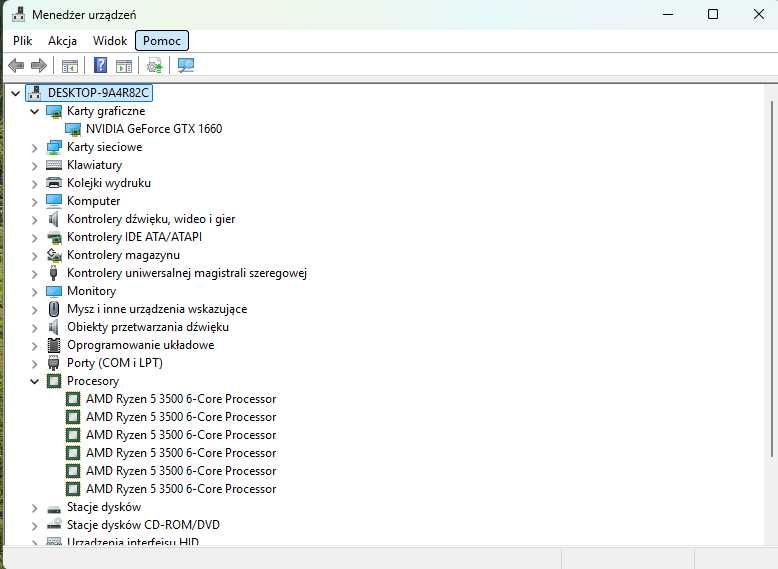Click the Stacje dysków CD-ROM/DVD icon

pos(54,525)
